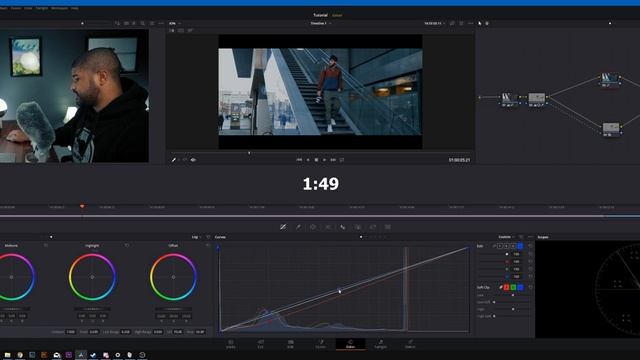Reset the Soft Clip controls
The height and width of the screenshot is (360, 640).
click(x=530, y=287)
